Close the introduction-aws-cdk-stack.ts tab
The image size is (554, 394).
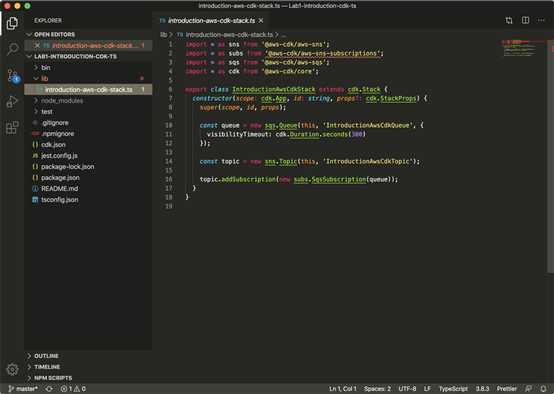[261, 21]
